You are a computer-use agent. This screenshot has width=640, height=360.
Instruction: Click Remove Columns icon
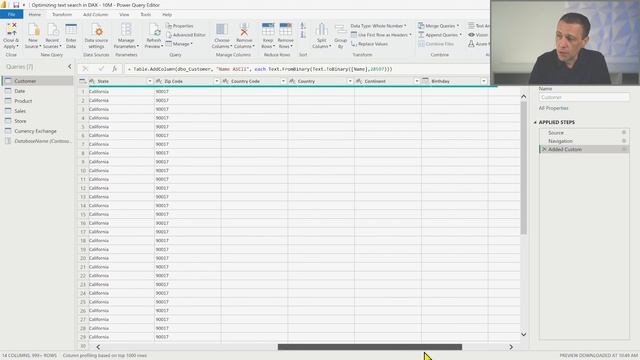click(244, 29)
